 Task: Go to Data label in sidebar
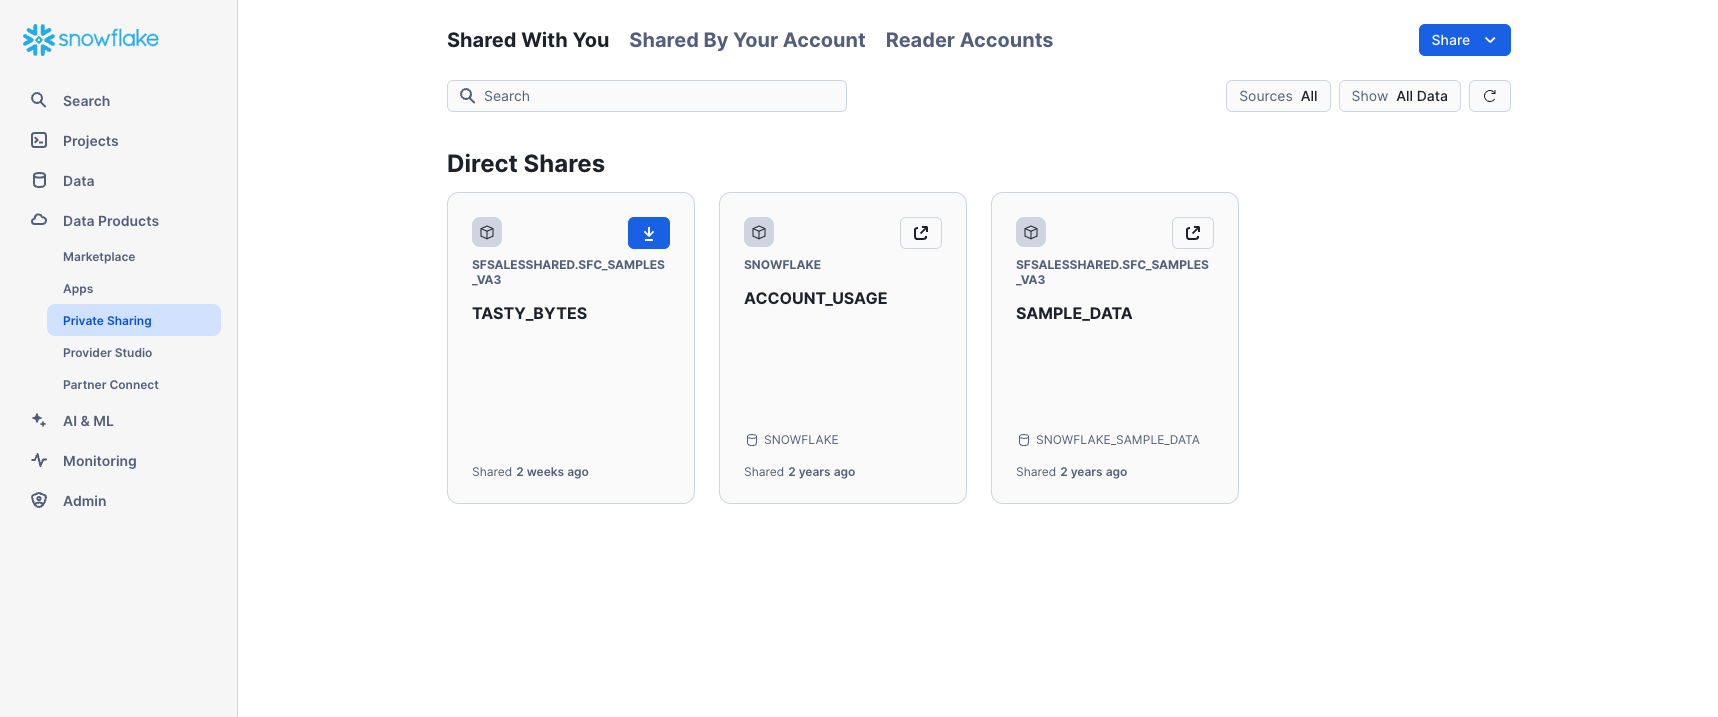pyautogui.click(x=79, y=181)
